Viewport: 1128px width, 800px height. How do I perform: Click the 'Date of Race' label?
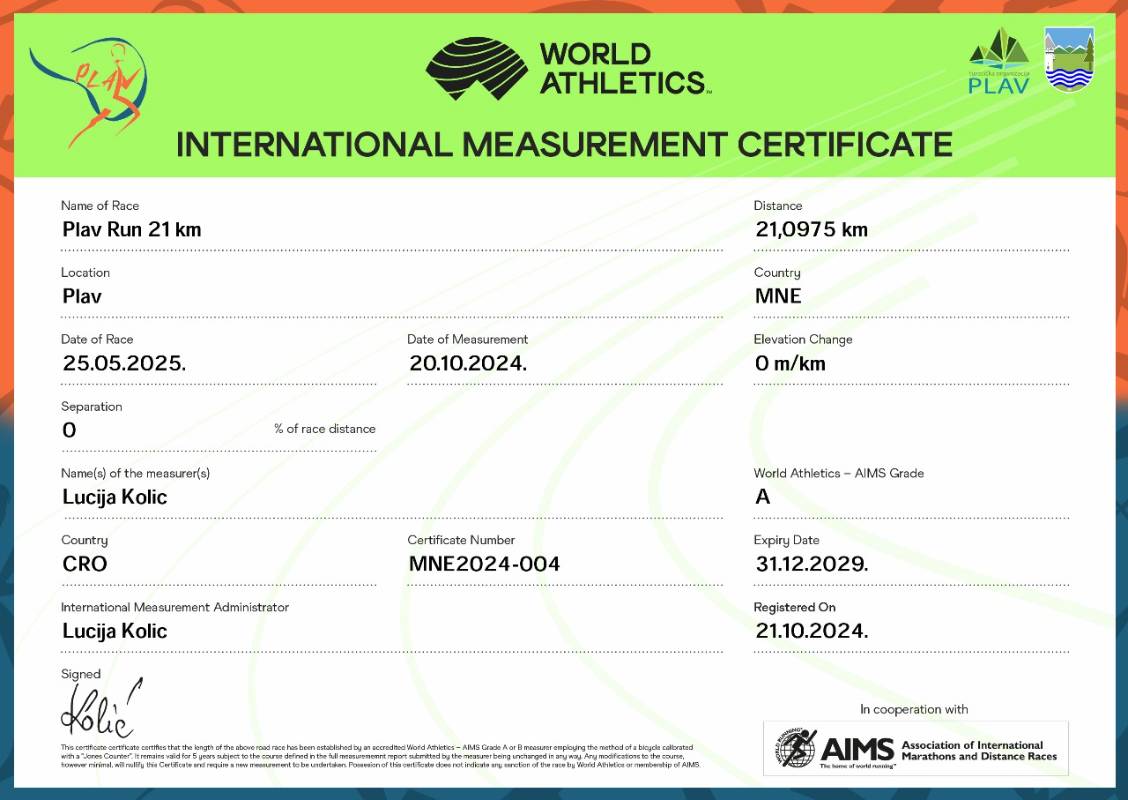pyautogui.click(x=97, y=339)
